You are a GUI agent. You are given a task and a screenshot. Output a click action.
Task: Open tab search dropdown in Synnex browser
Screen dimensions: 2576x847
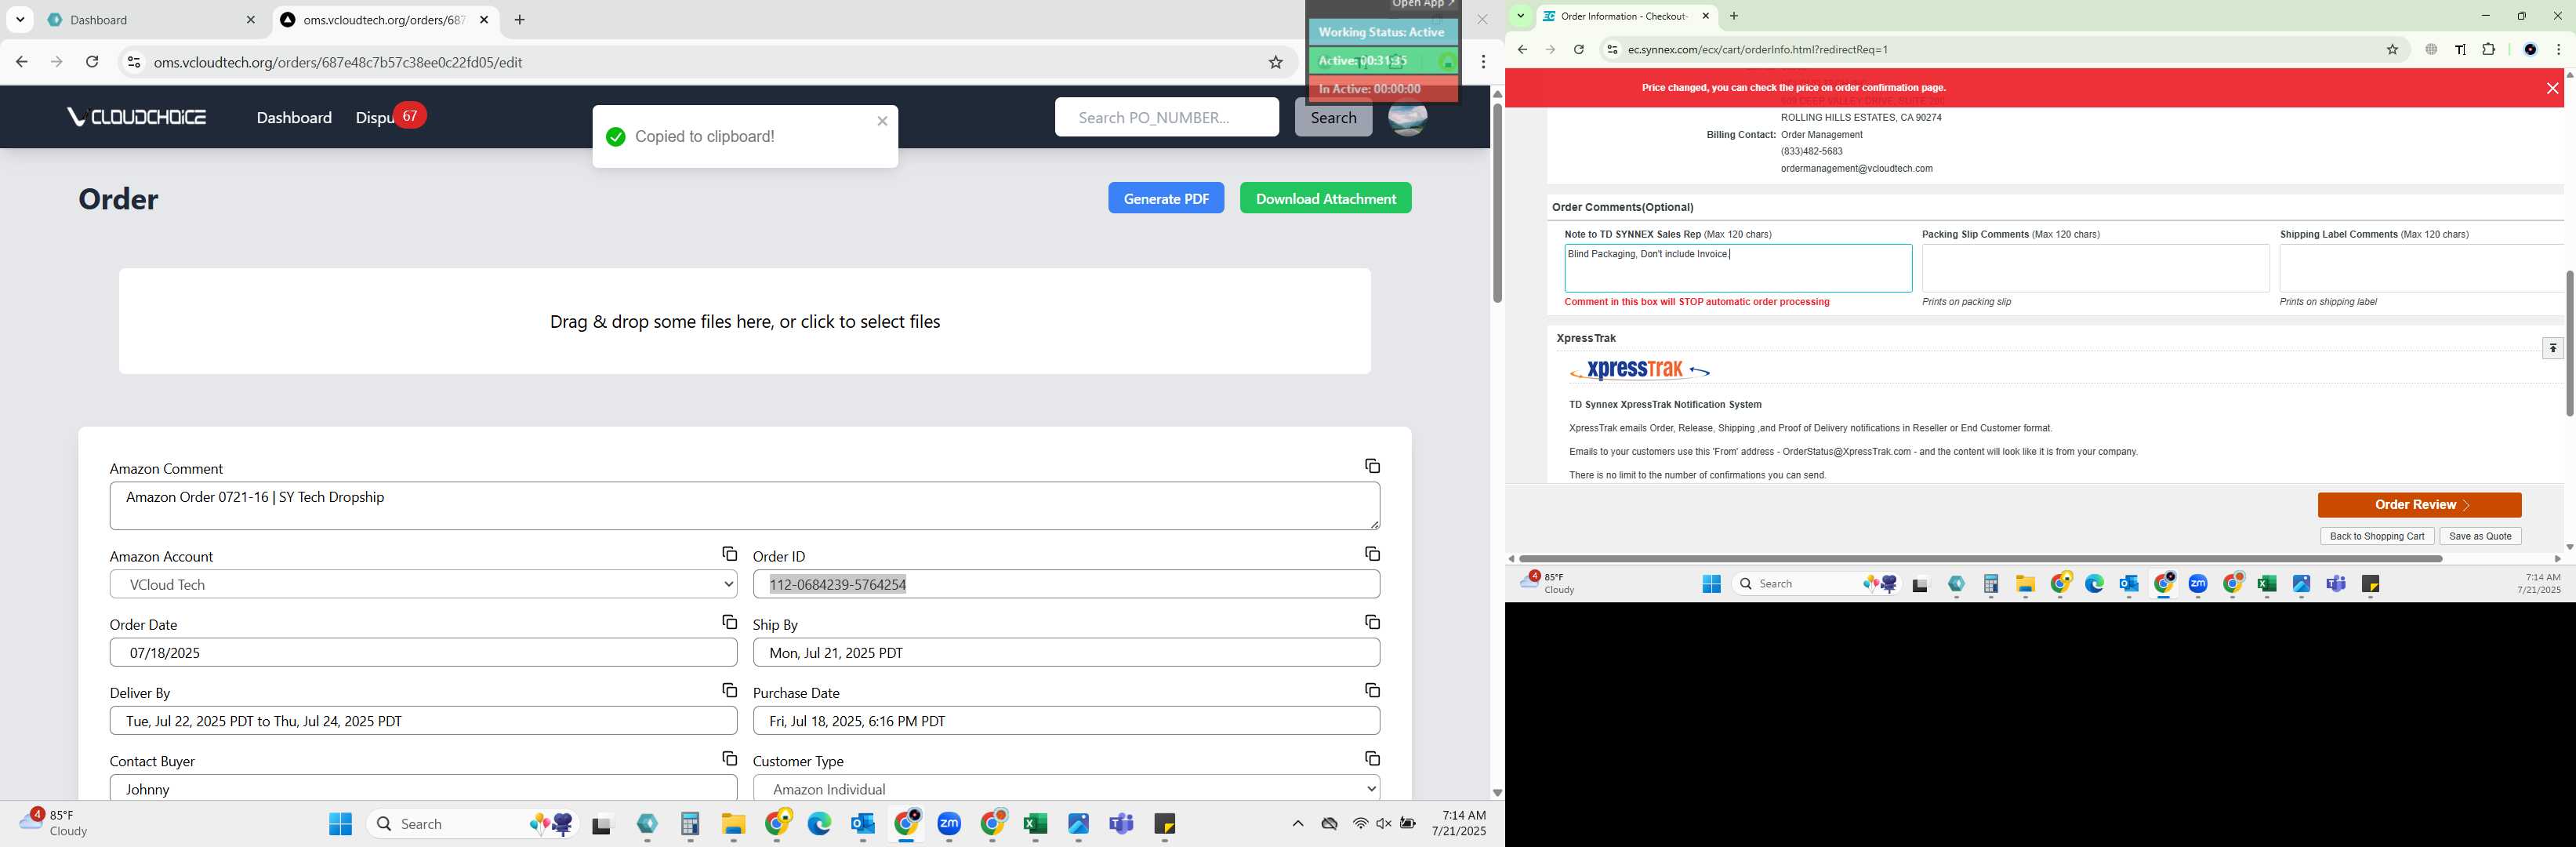pos(1521,16)
